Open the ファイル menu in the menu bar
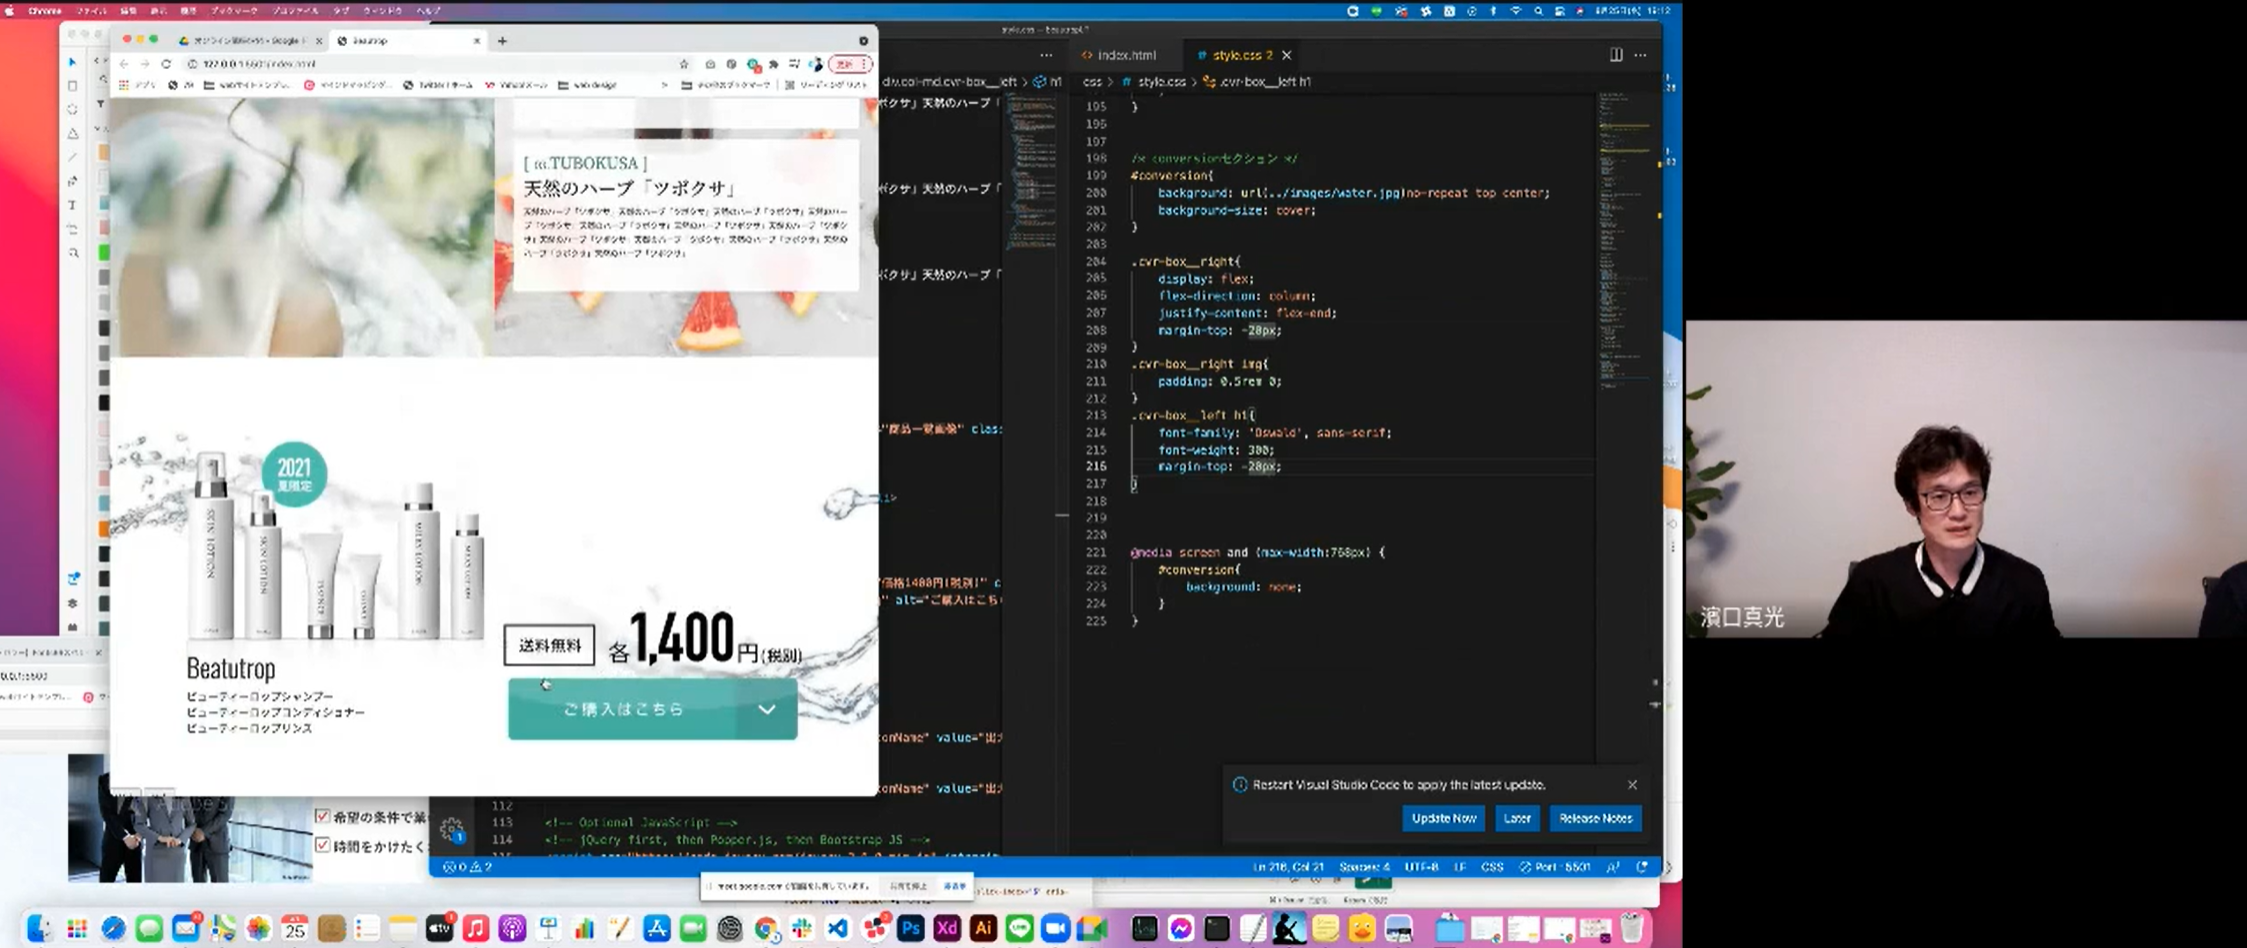This screenshot has width=2247, height=948. [x=92, y=10]
